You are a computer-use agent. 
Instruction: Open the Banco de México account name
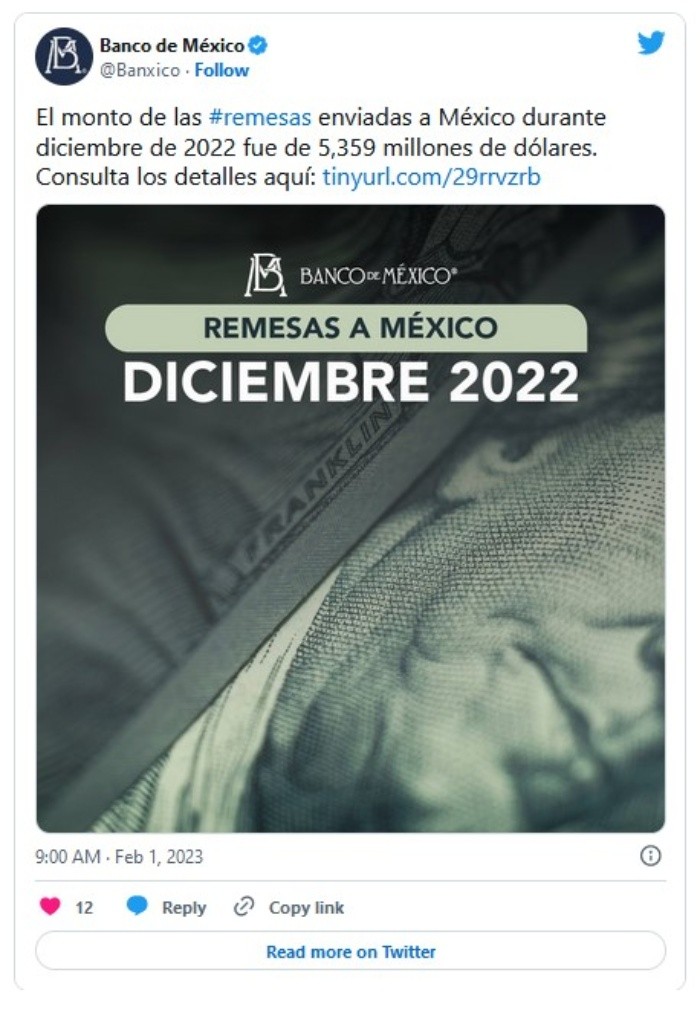172,46
